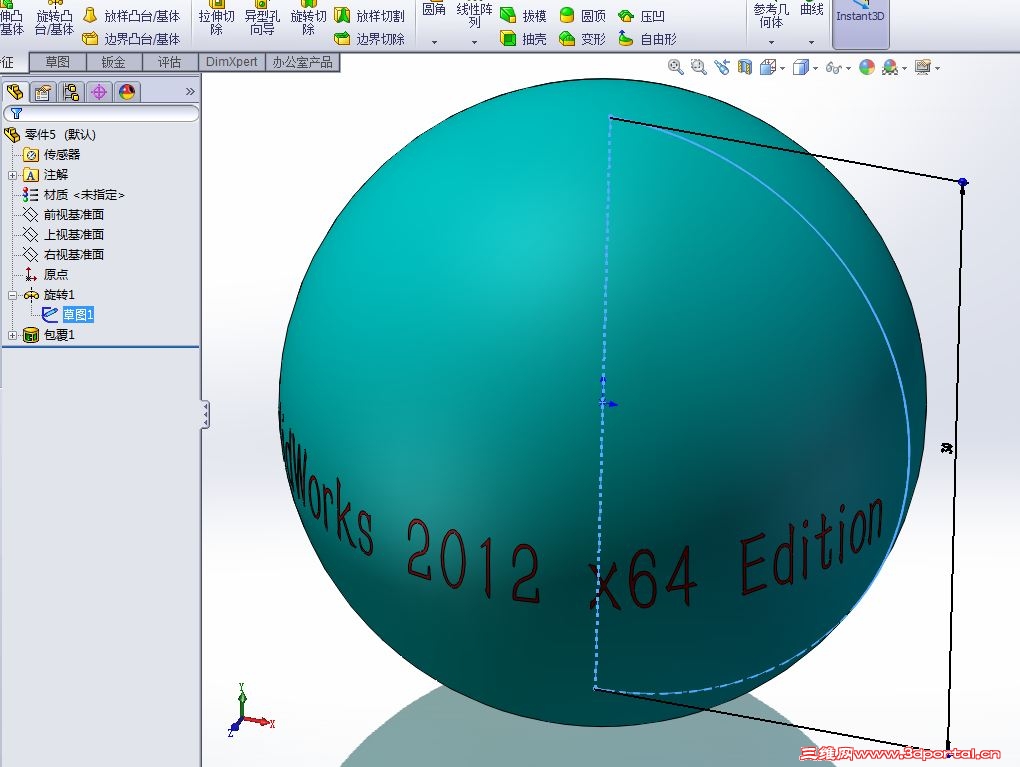This screenshot has width=1020, height=767.
Task: Click the feature tree filter field
Action: [101, 113]
